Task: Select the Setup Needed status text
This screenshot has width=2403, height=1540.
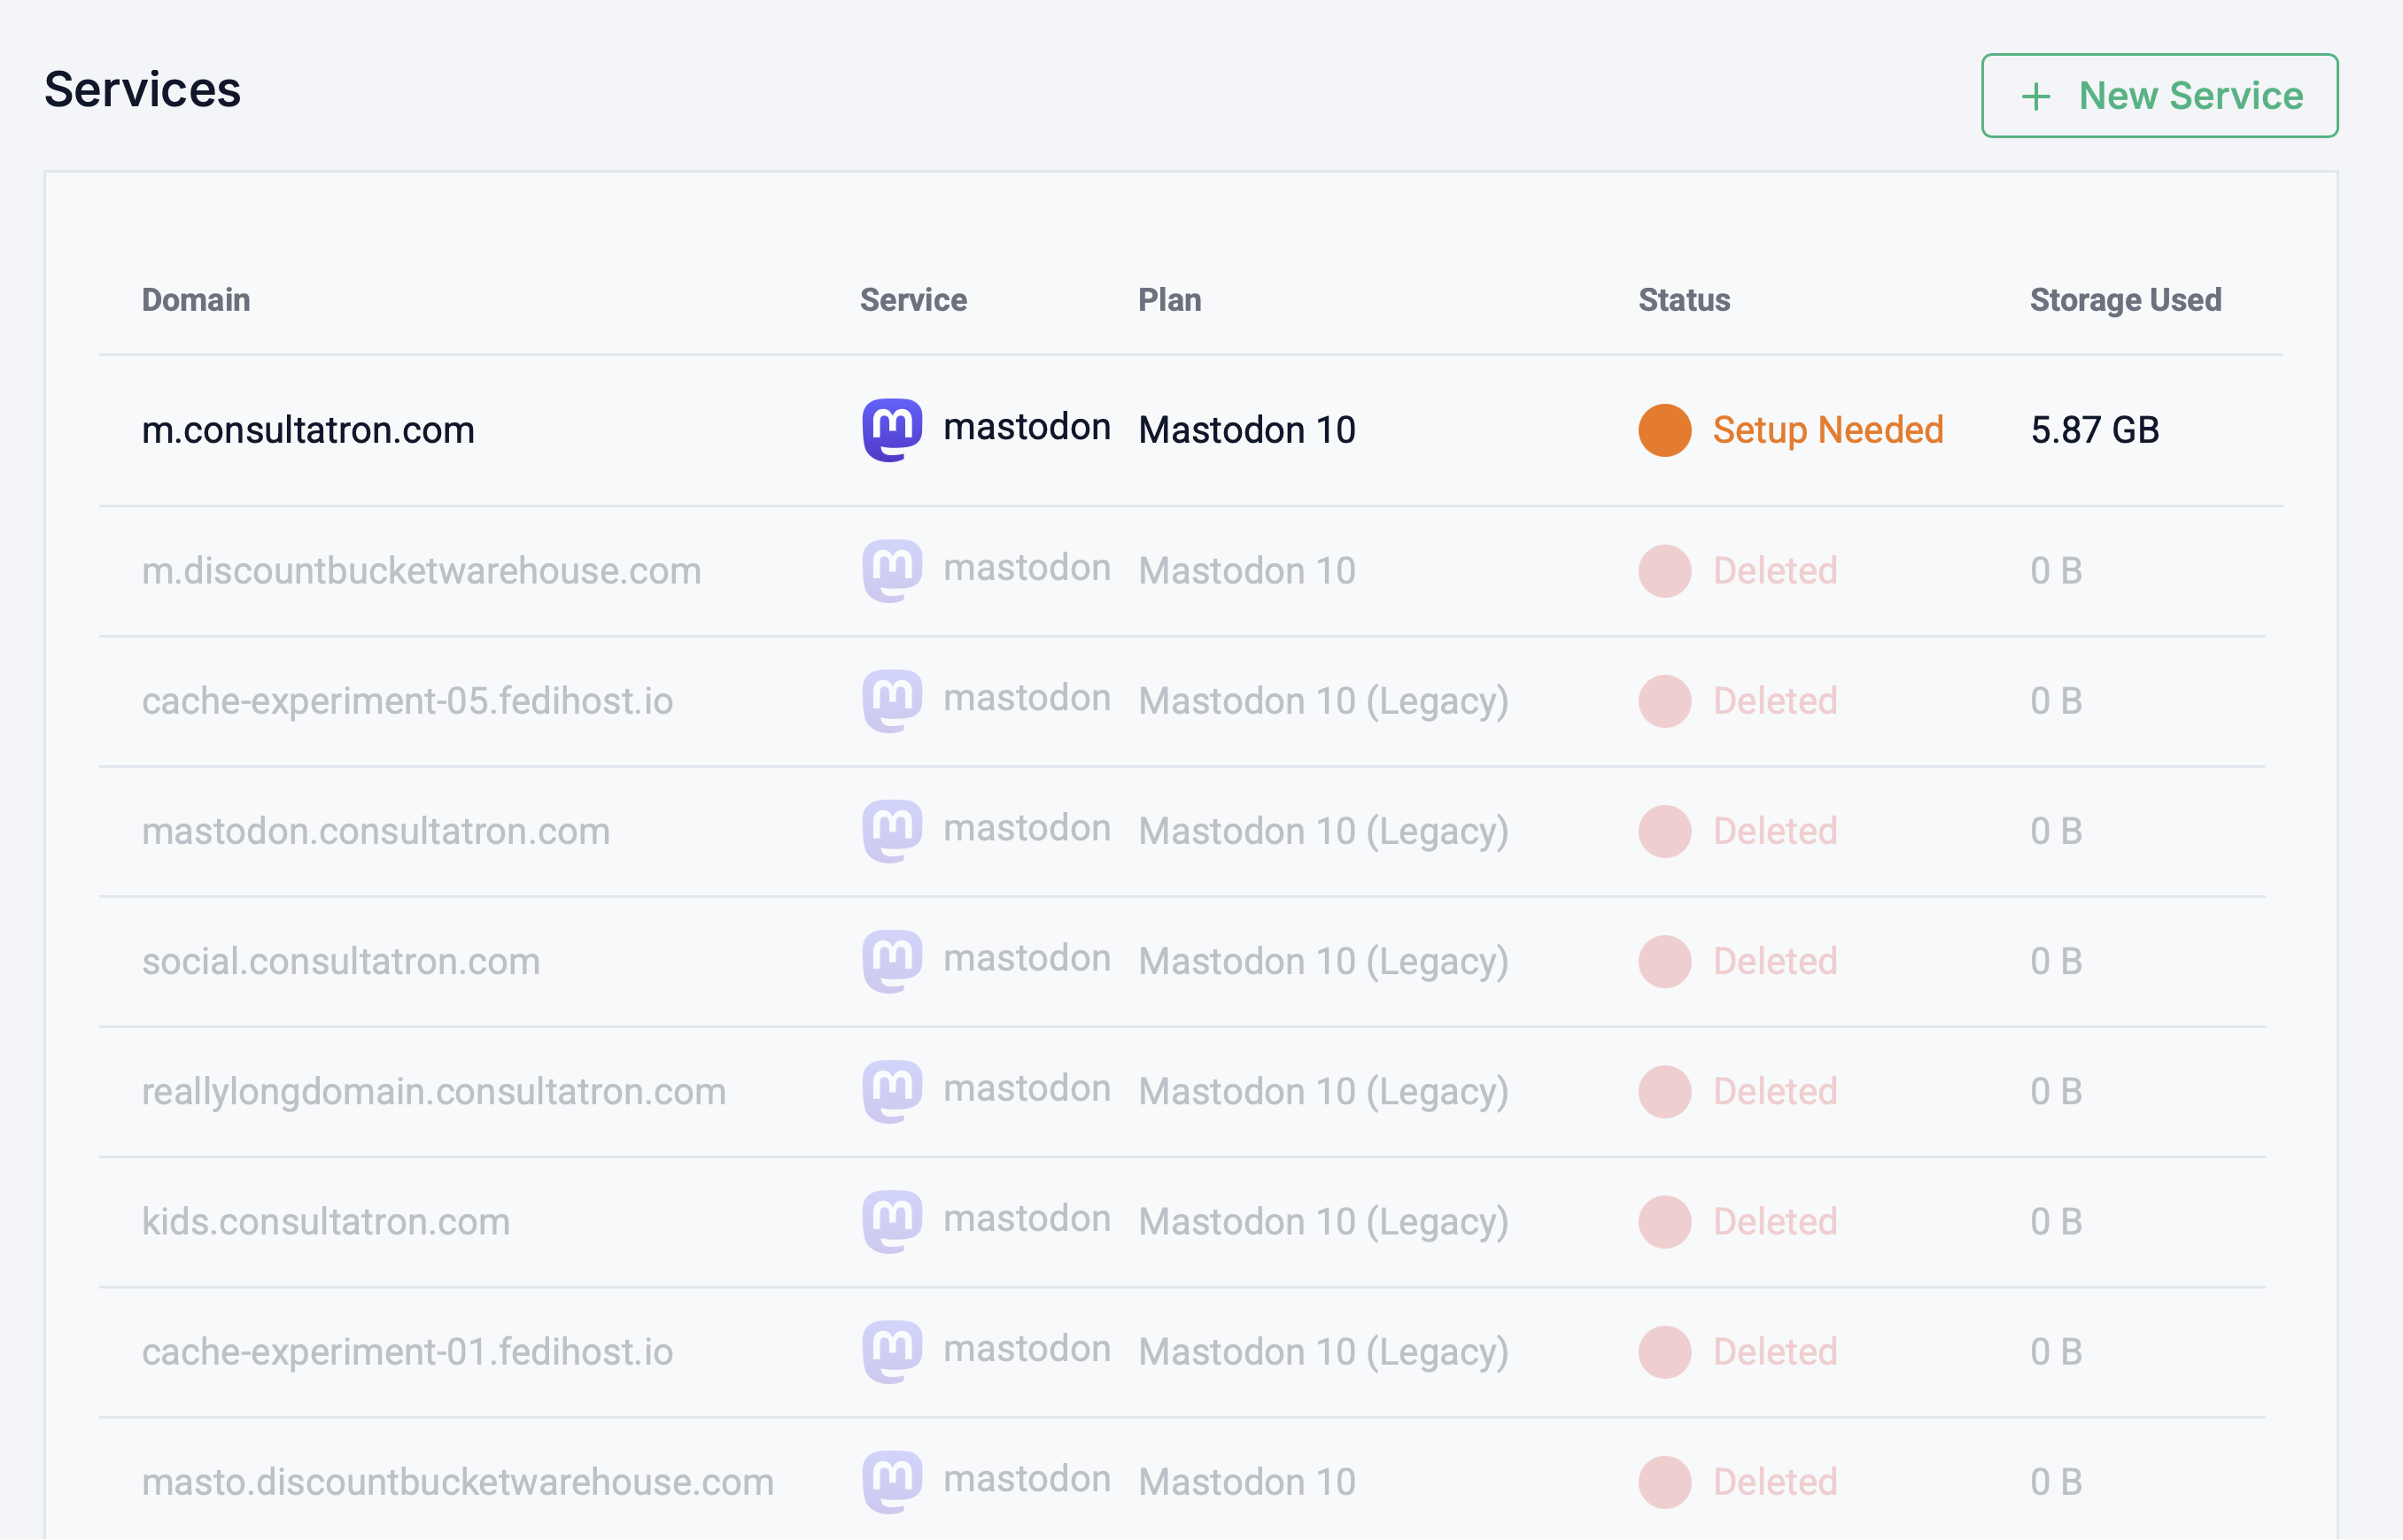Action: pyautogui.click(x=1827, y=430)
